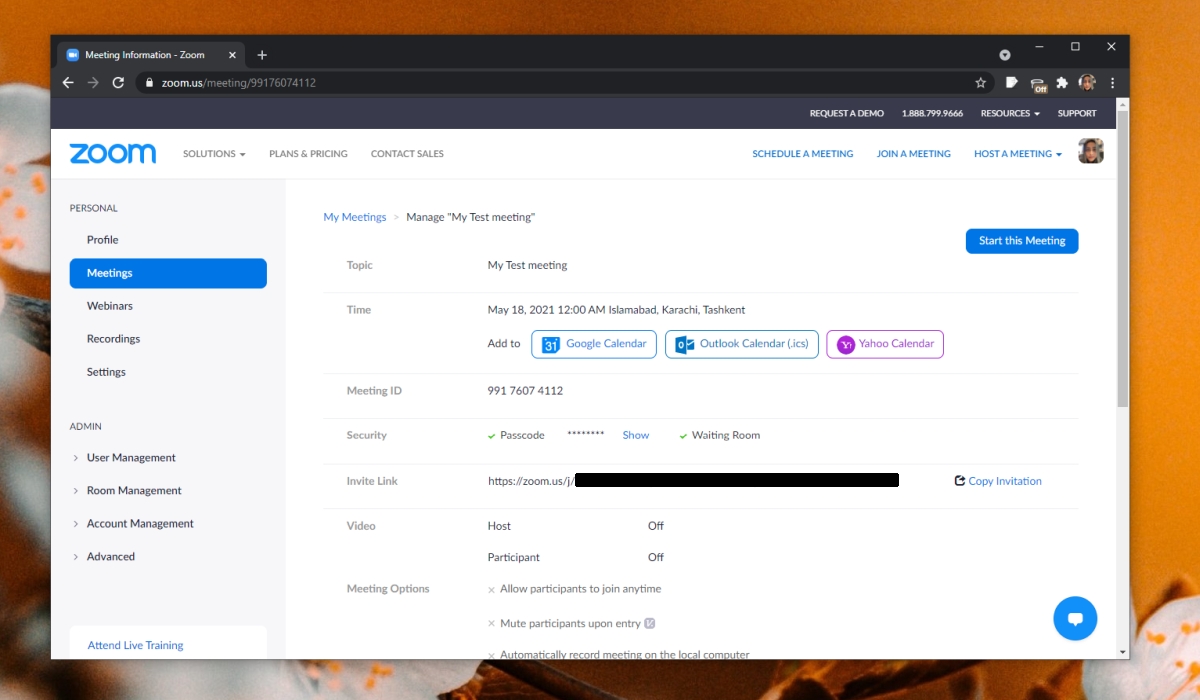
Task: Bookmark this page with the star icon
Action: pos(981,83)
